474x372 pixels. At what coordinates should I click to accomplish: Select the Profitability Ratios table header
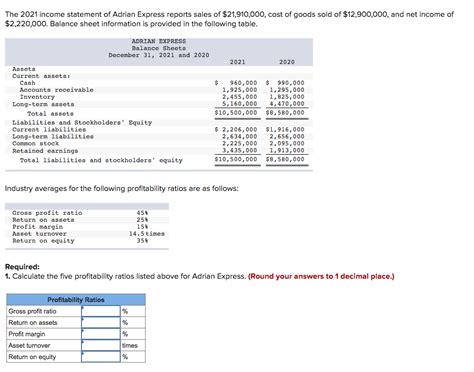(x=76, y=300)
